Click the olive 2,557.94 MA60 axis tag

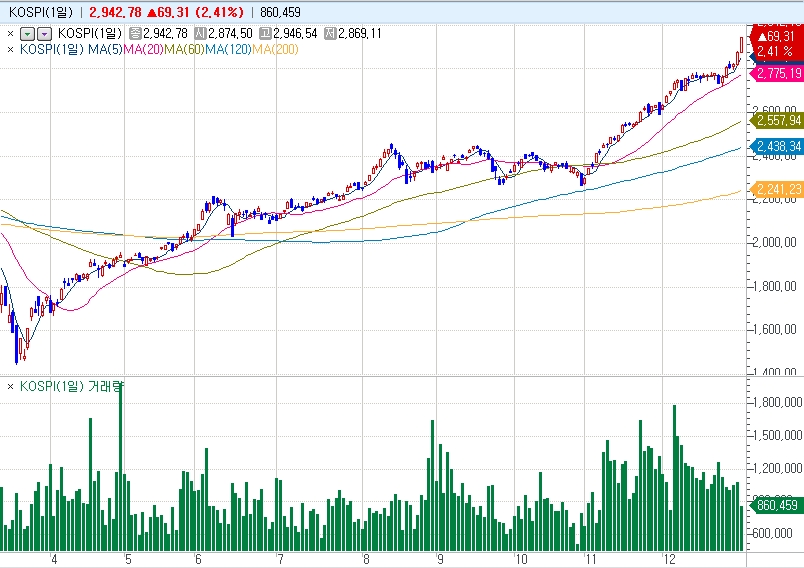[777, 120]
